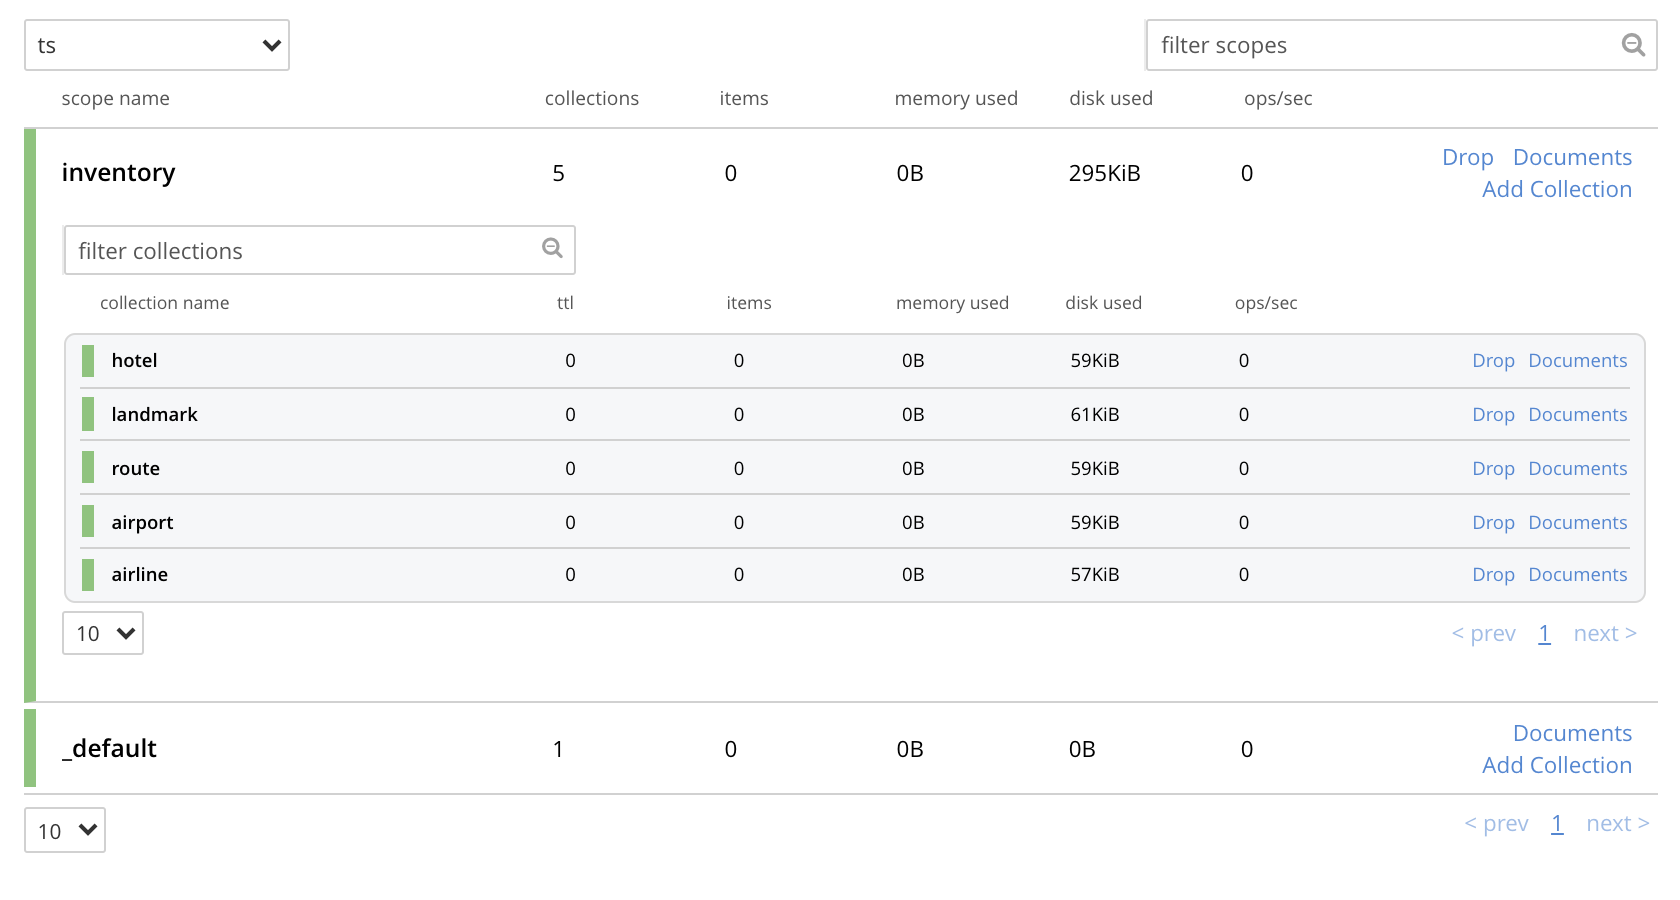This screenshot has height=900, width=1680.
Task: Open the bottom page size dropdown
Action: pyautogui.click(x=64, y=830)
